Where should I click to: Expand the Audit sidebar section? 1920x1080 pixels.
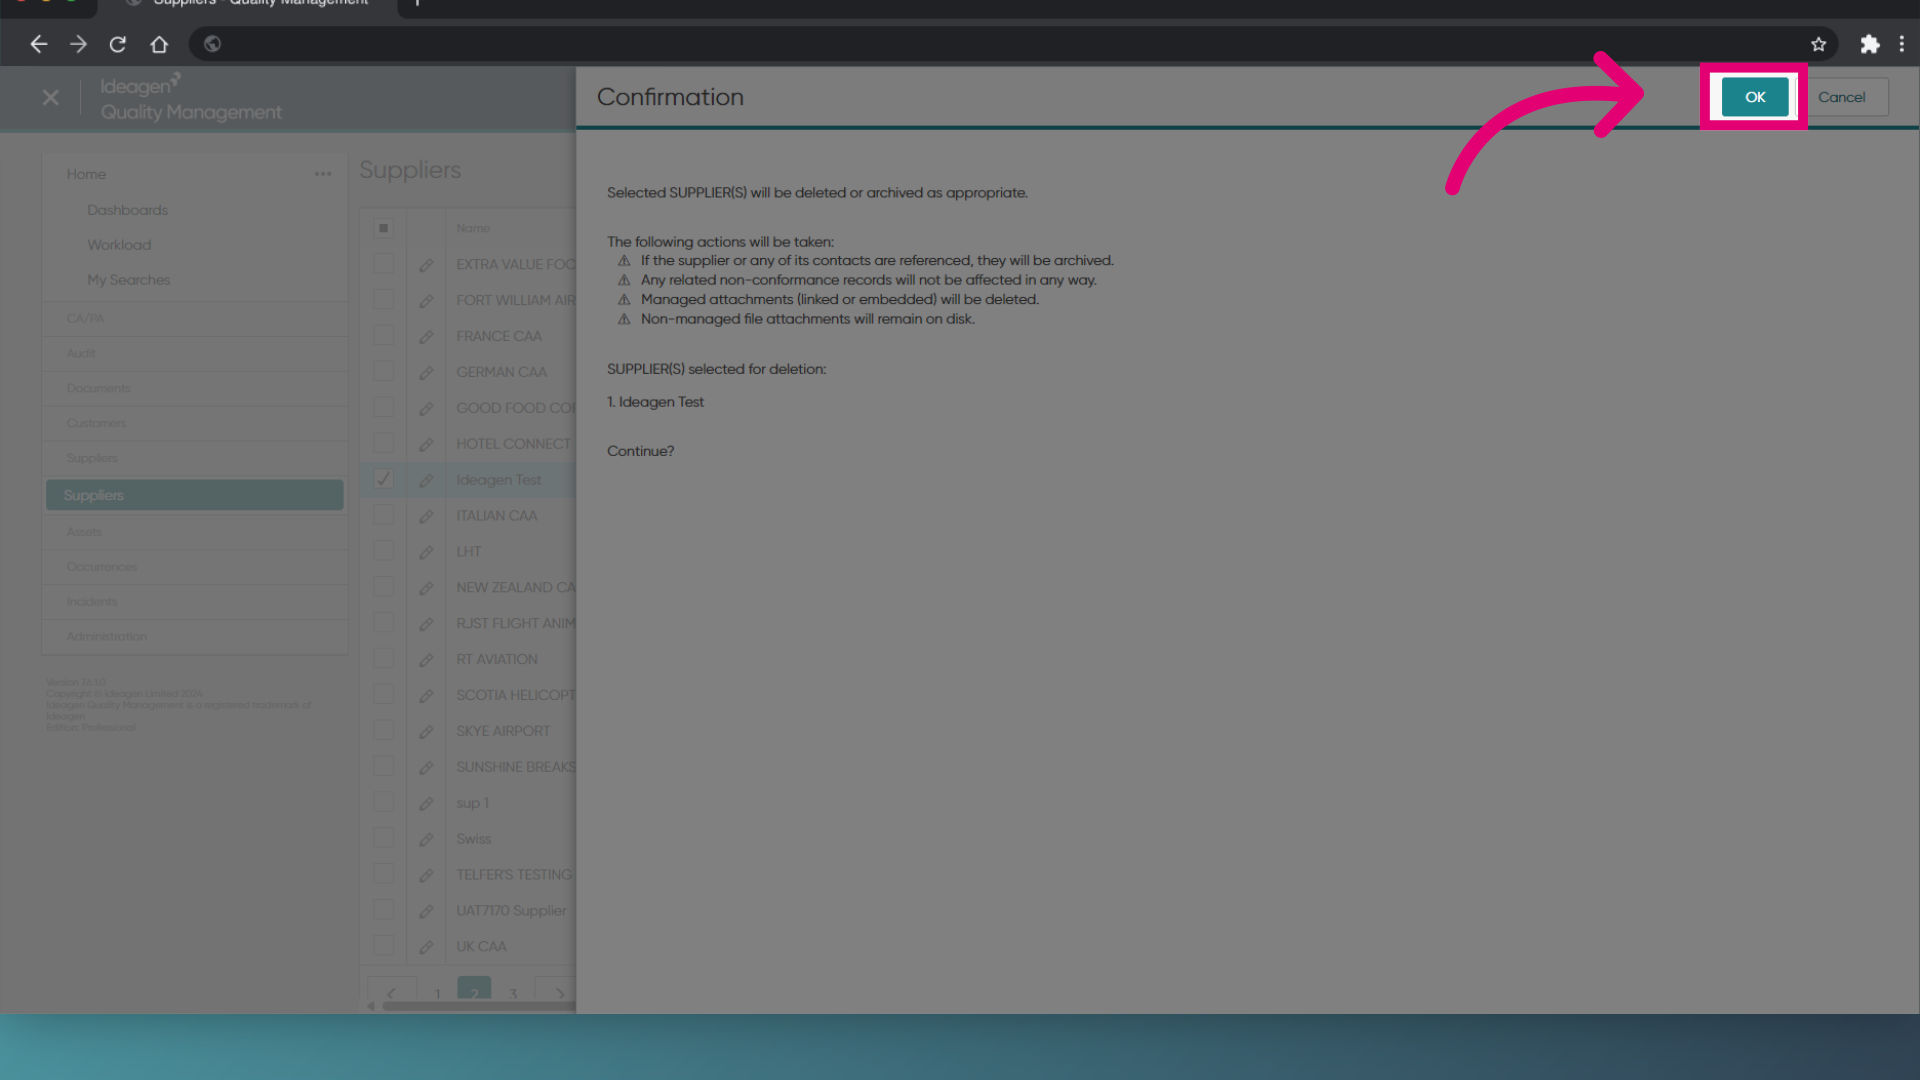point(195,354)
